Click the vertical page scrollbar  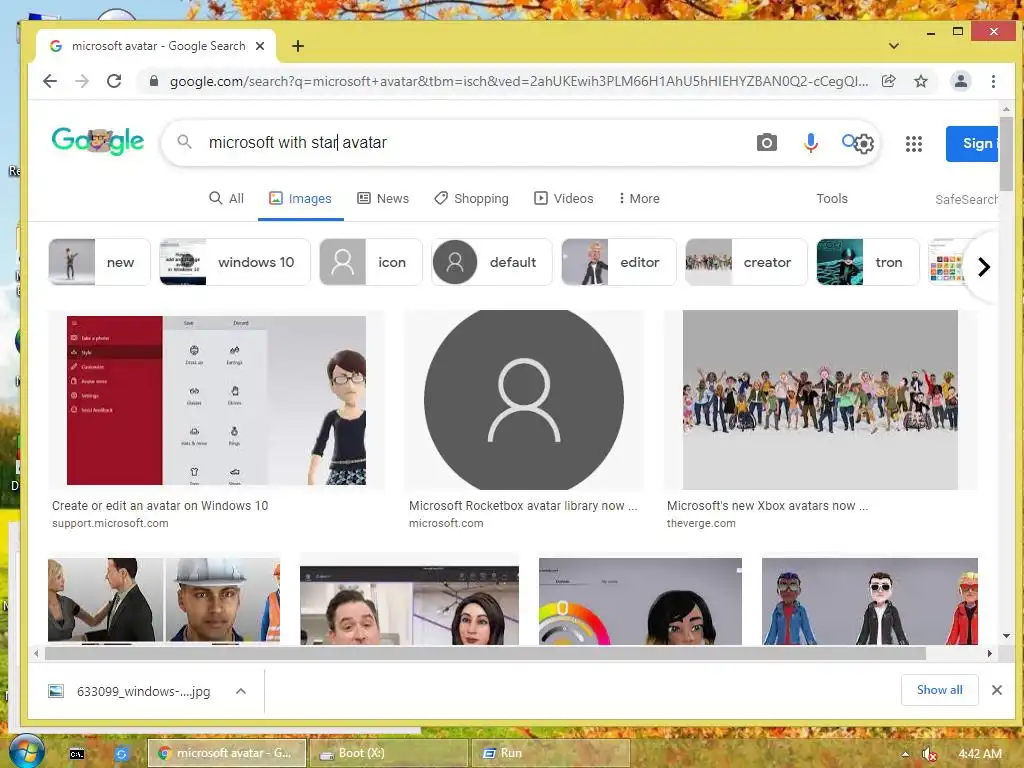click(x=1006, y=154)
